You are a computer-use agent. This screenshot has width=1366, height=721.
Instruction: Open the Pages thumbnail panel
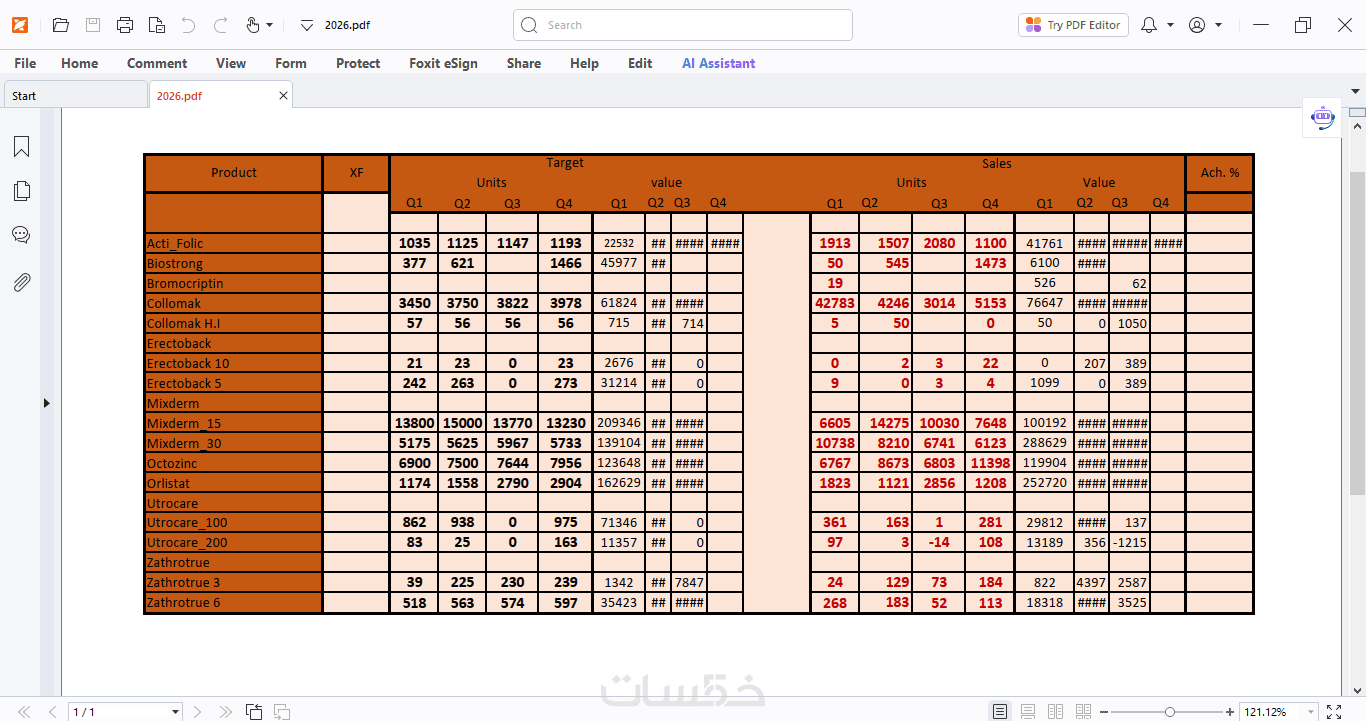(x=21, y=191)
